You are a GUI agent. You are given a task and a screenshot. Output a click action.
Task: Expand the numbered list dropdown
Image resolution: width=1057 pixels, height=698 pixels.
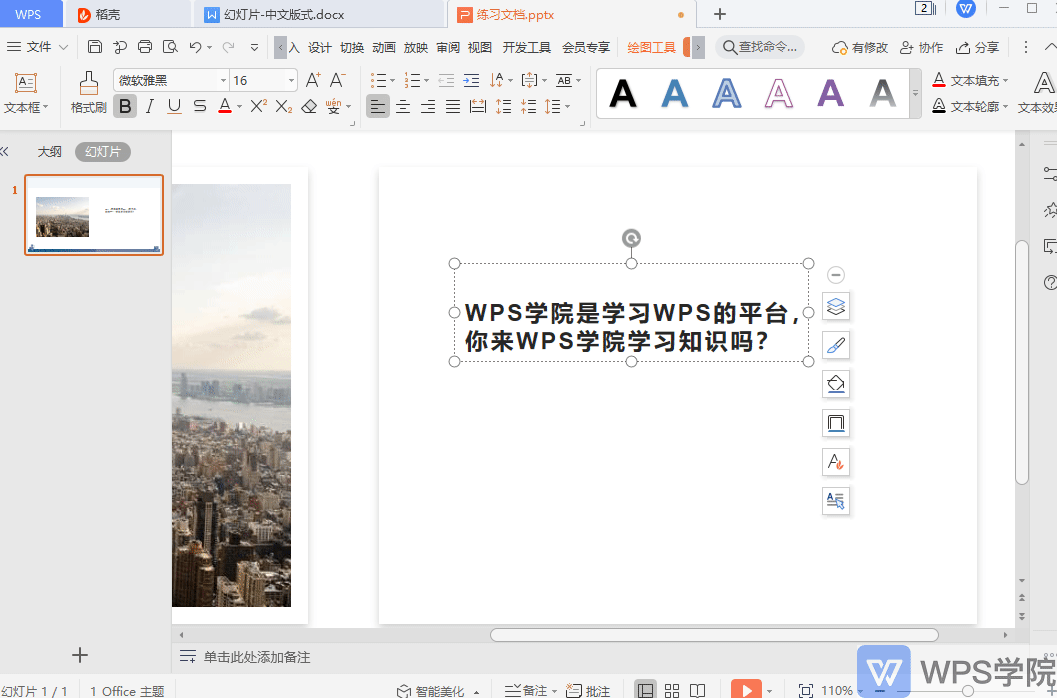(426, 81)
